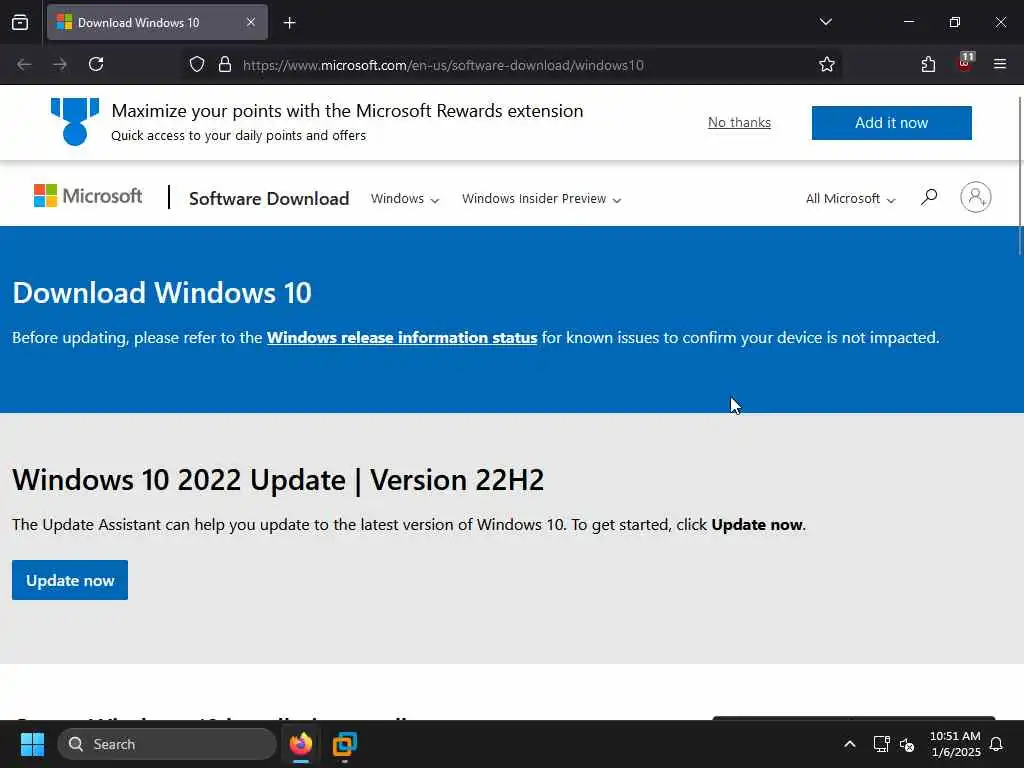Viewport: 1024px width, 768px height.
Task: Show the list all tabs dropdown
Action: click(x=825, y=22)
